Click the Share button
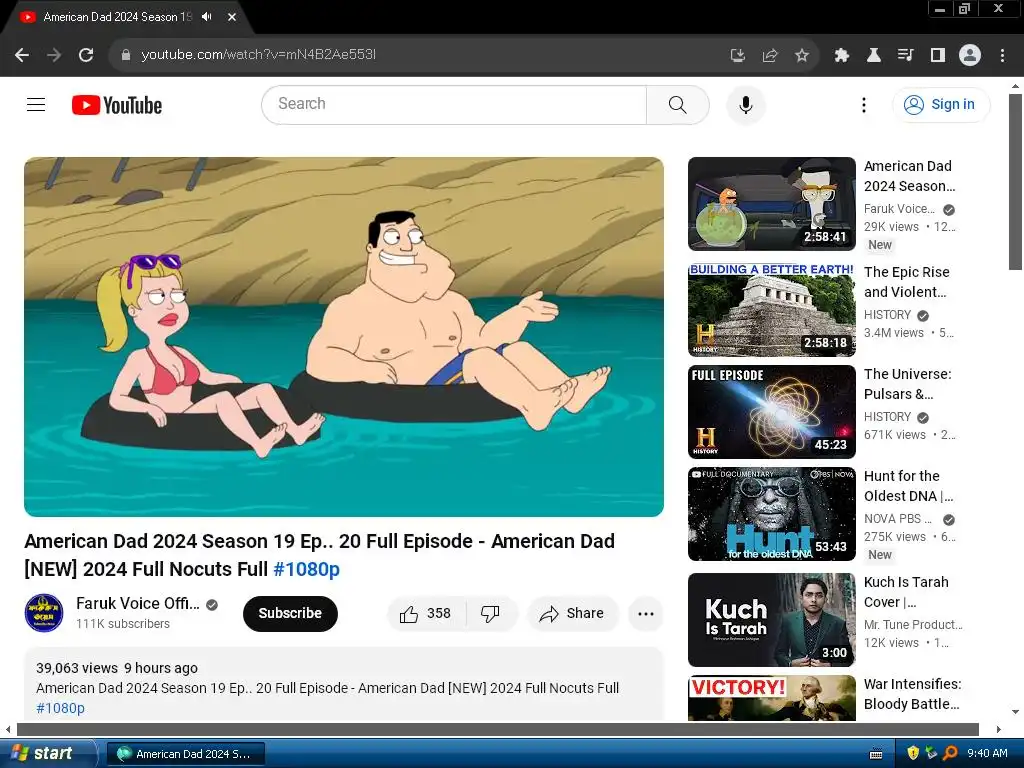This screenshot has width=1024, height=768. tap(572, 613)
